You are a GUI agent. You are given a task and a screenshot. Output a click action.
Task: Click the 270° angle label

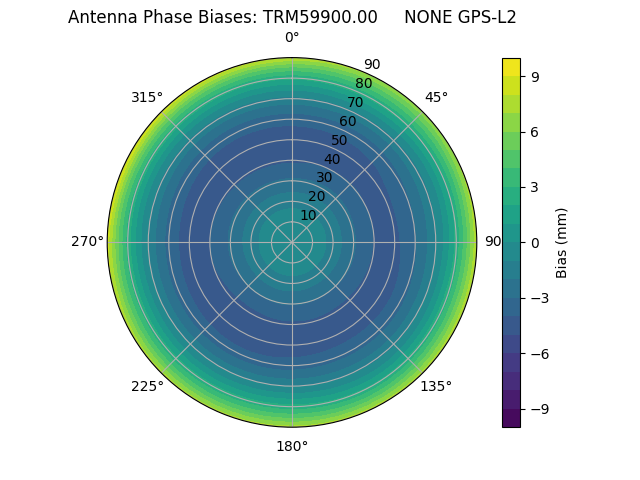click(87, 242)
